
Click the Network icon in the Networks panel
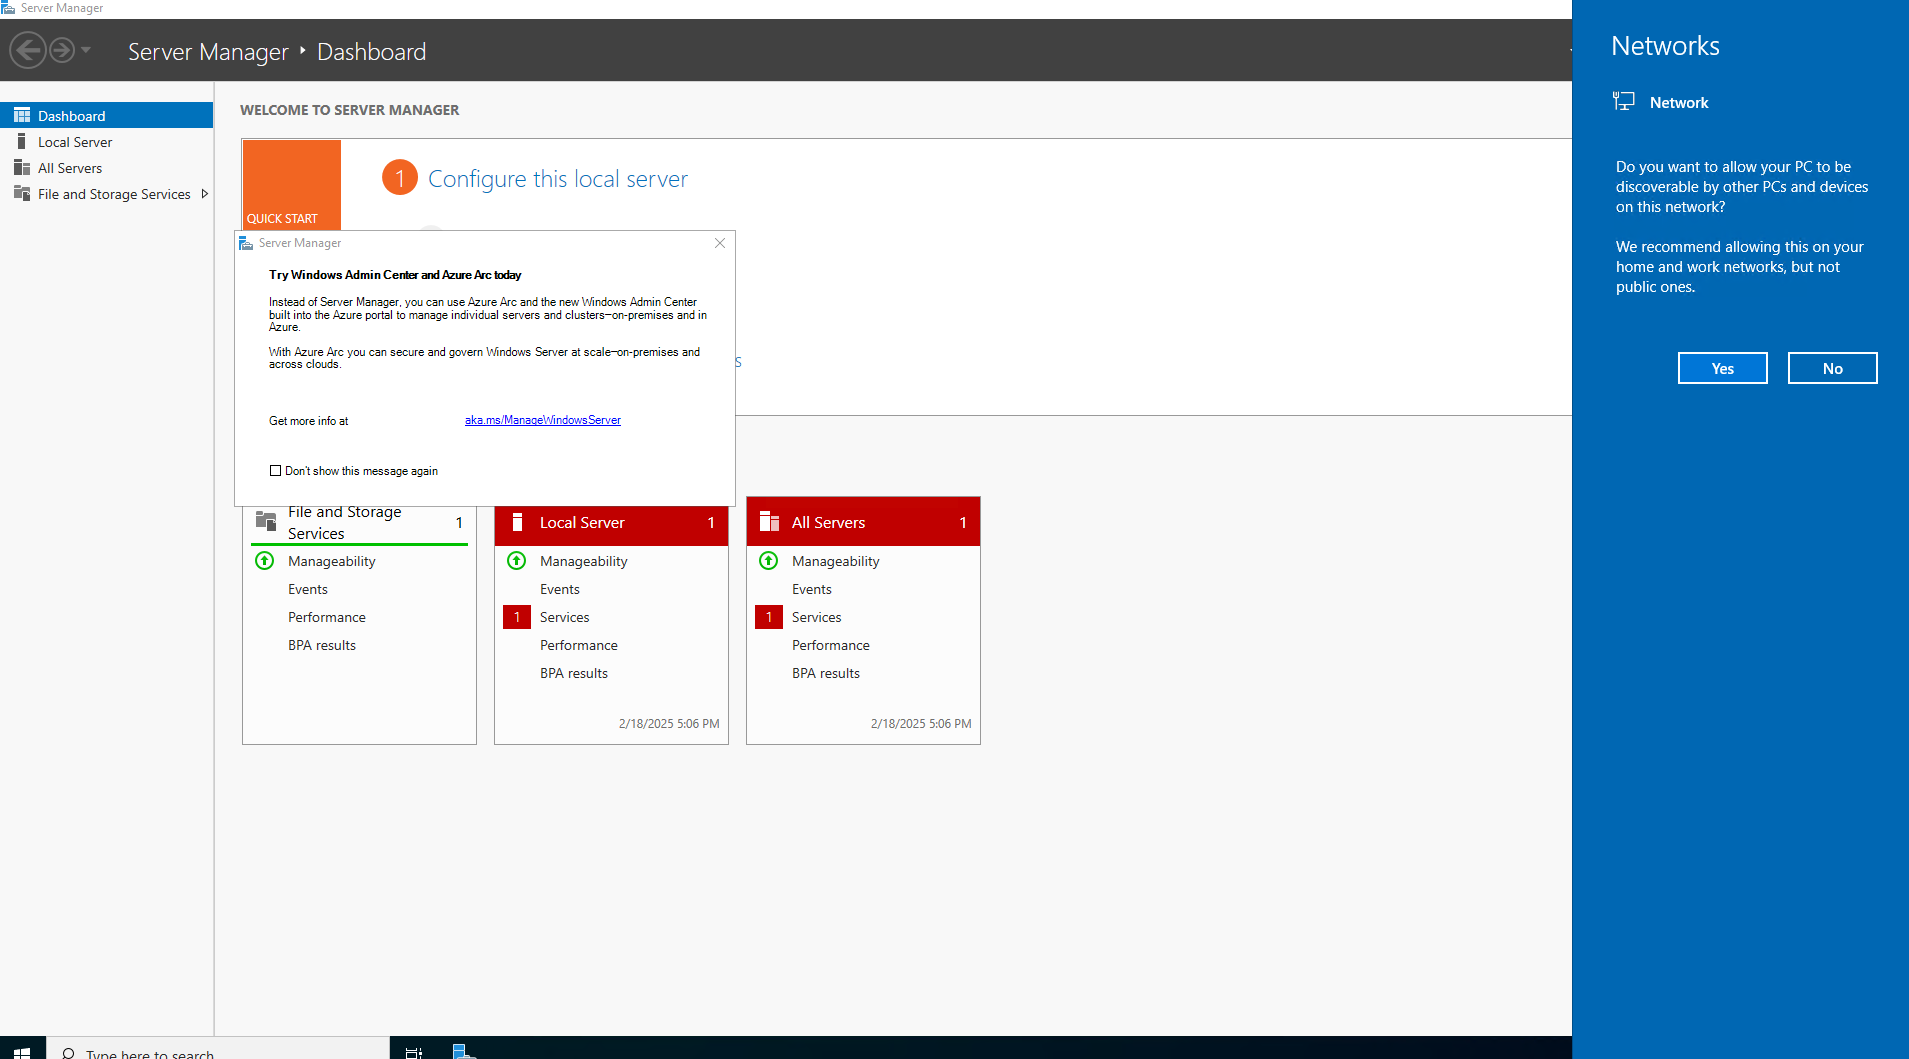1624,102
